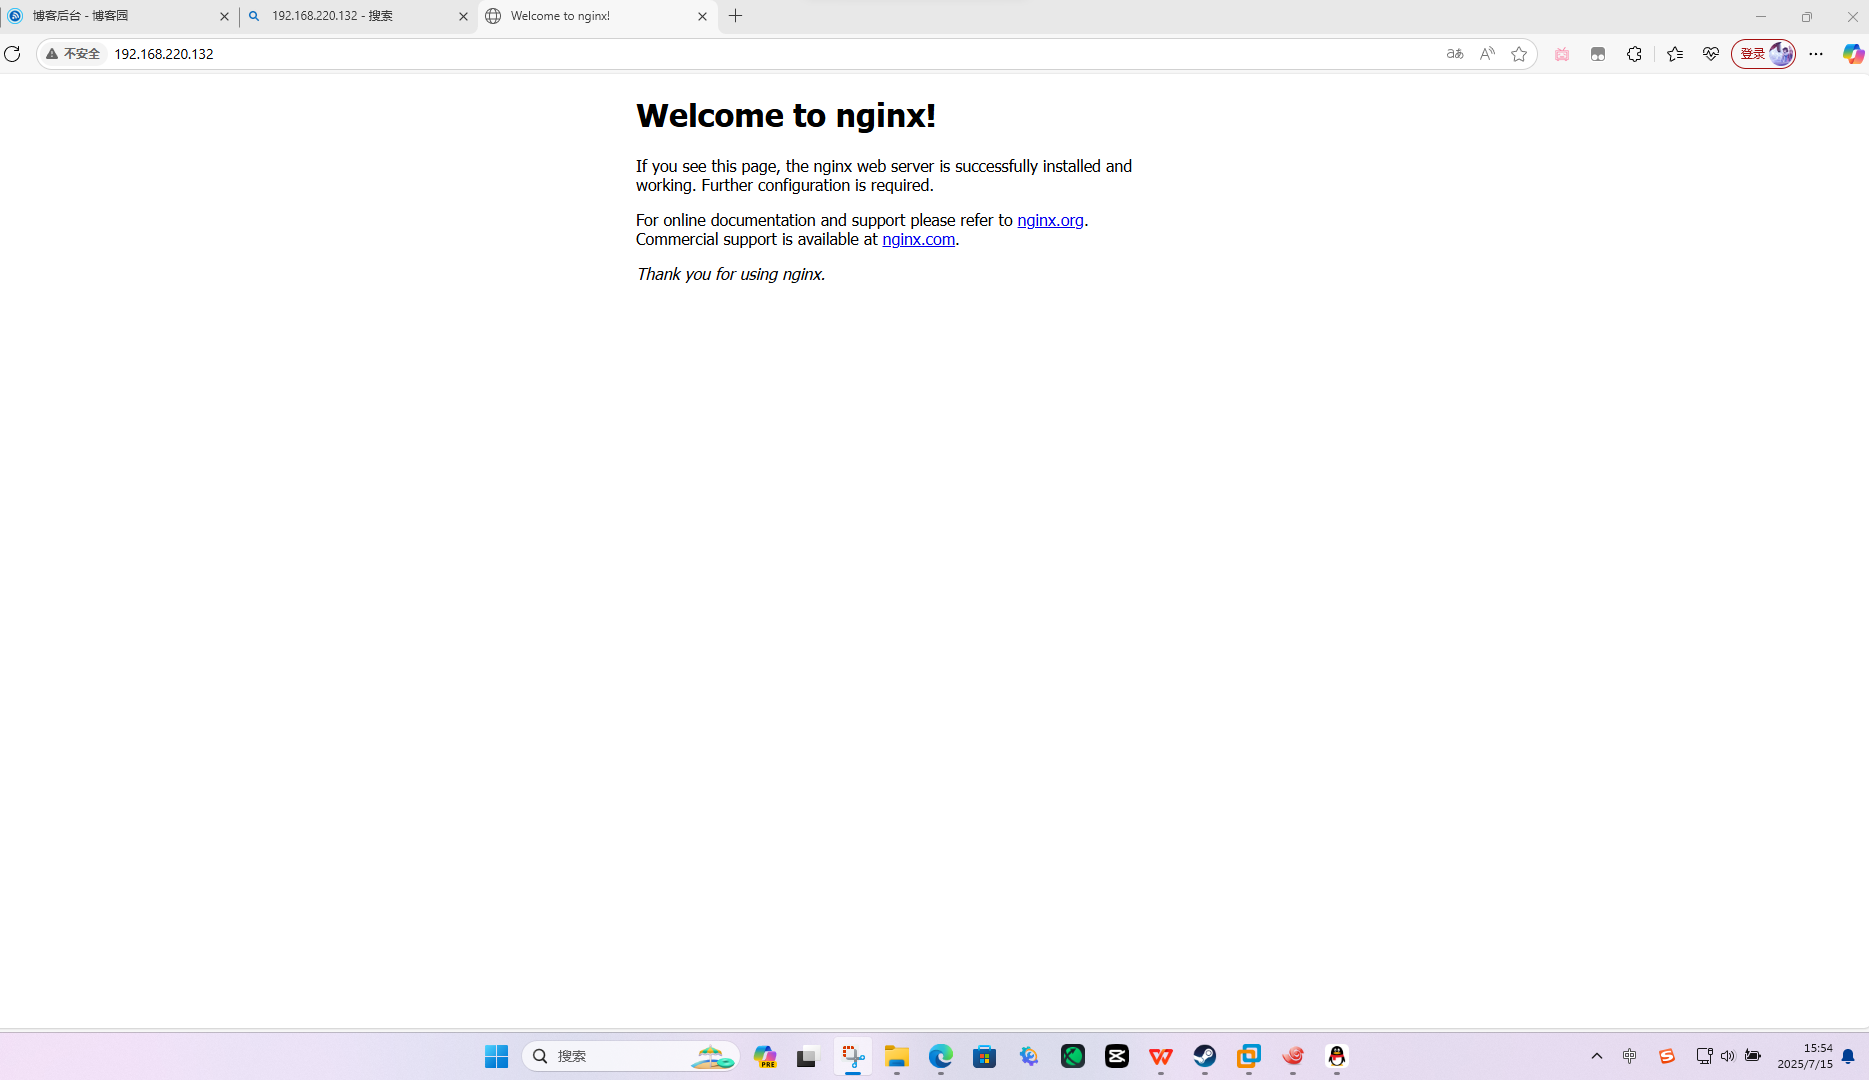Open Copilot PRE from the taskbar

[765, 1056]
